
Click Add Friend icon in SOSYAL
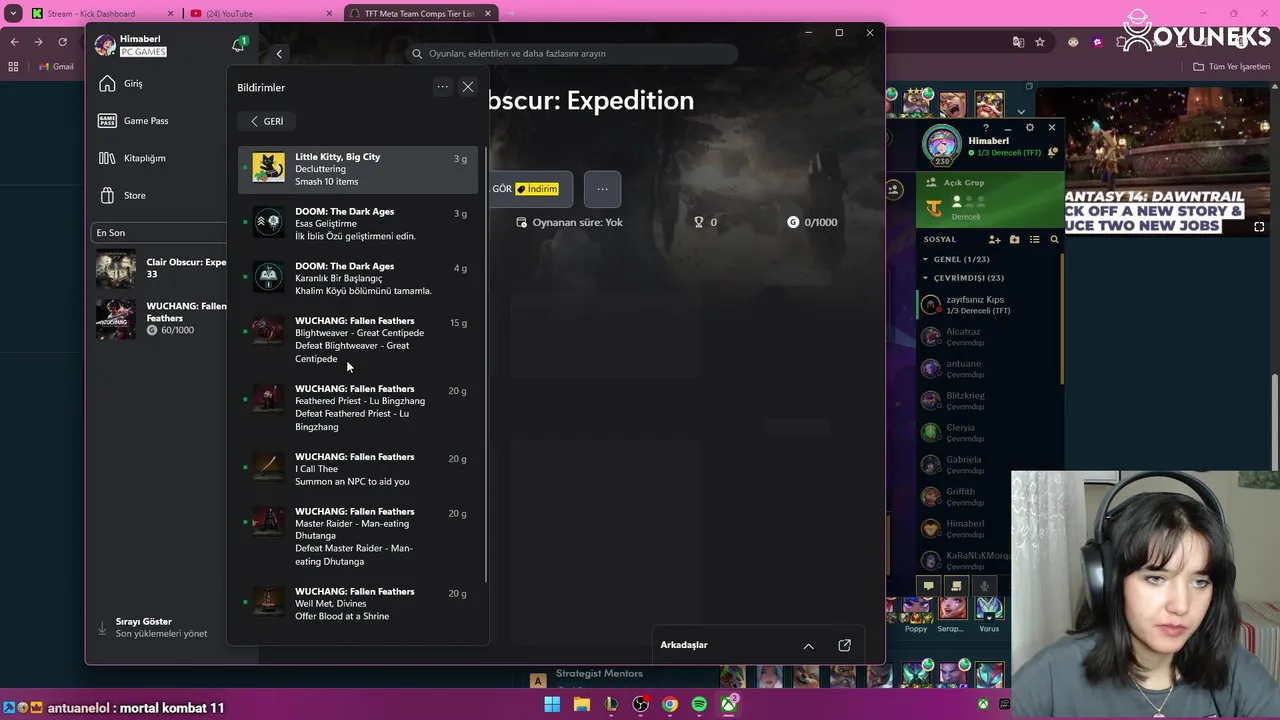tap(994, 240)
